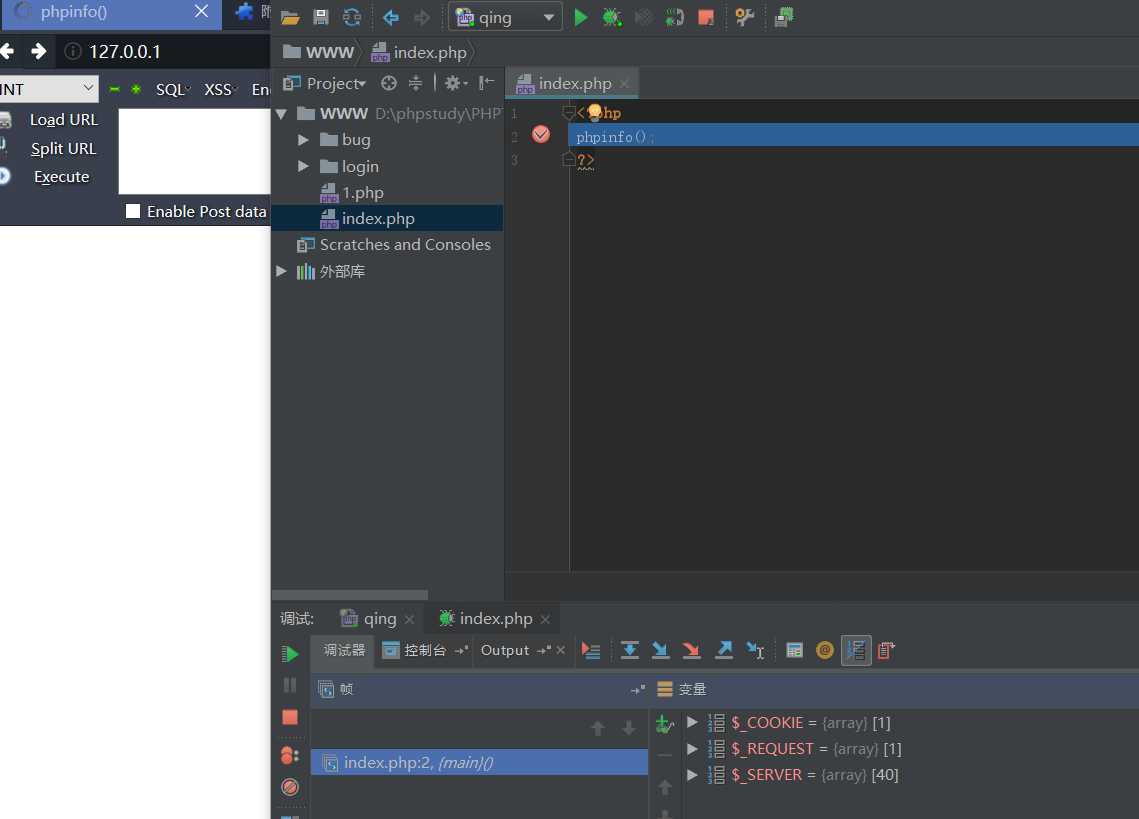Close the Output tab
The width and height of the screenshot is (1139, 819).
point(561,650)
